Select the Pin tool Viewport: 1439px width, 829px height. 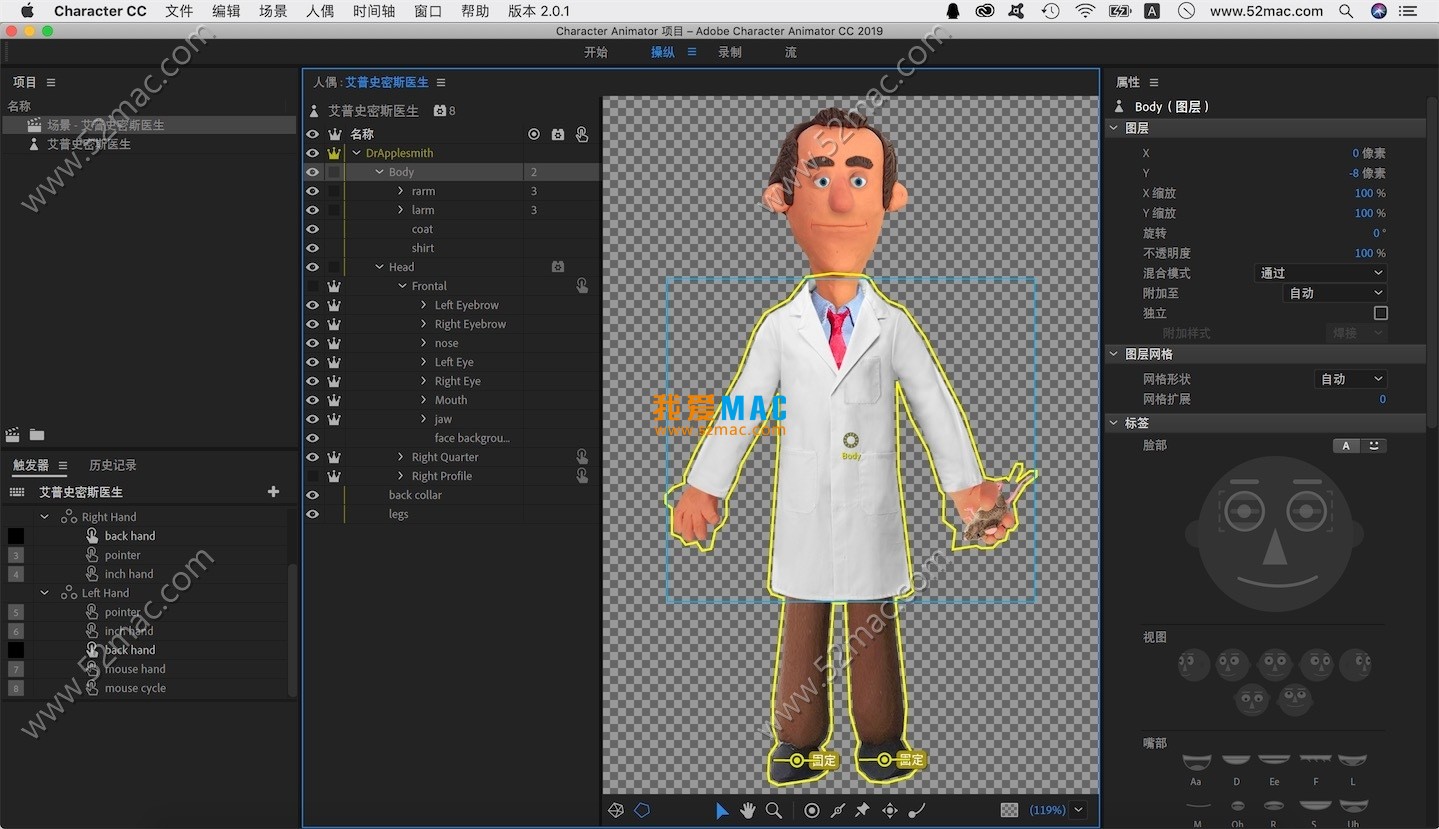[862, 810]
